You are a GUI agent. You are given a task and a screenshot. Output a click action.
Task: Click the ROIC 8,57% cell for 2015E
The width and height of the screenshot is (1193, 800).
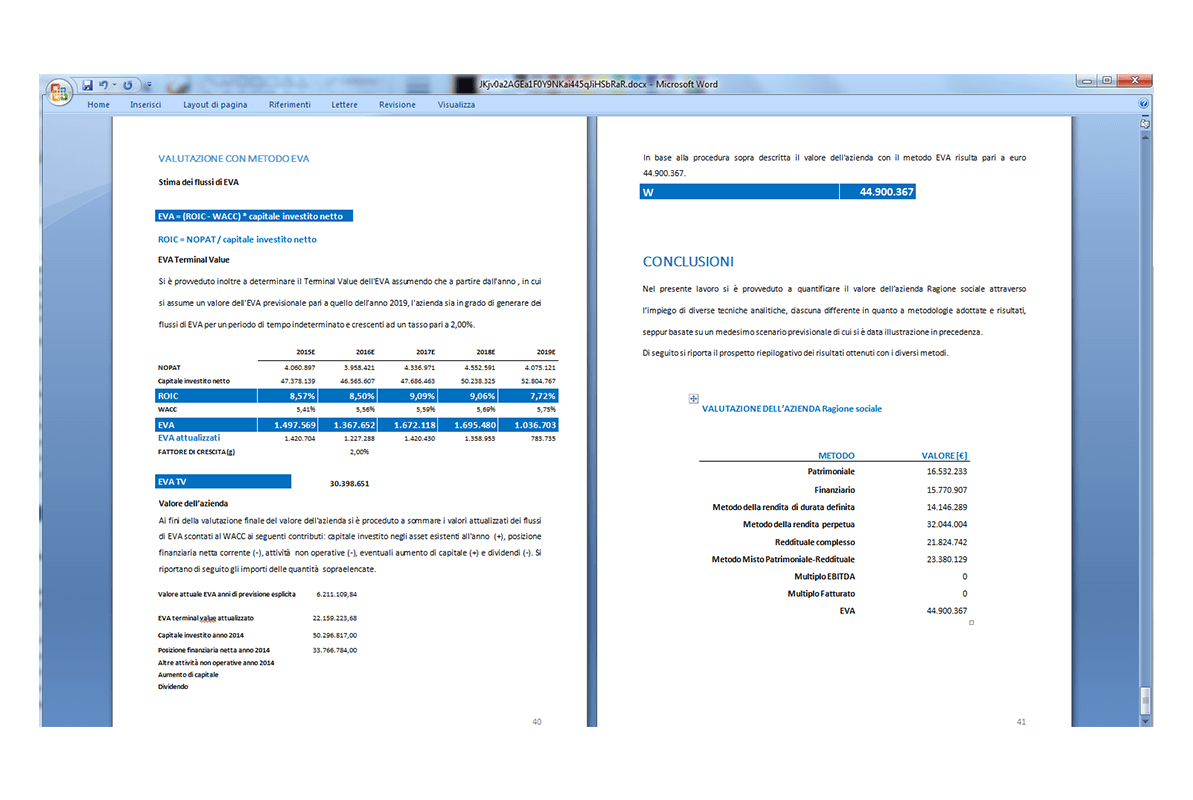click(288, 396)
